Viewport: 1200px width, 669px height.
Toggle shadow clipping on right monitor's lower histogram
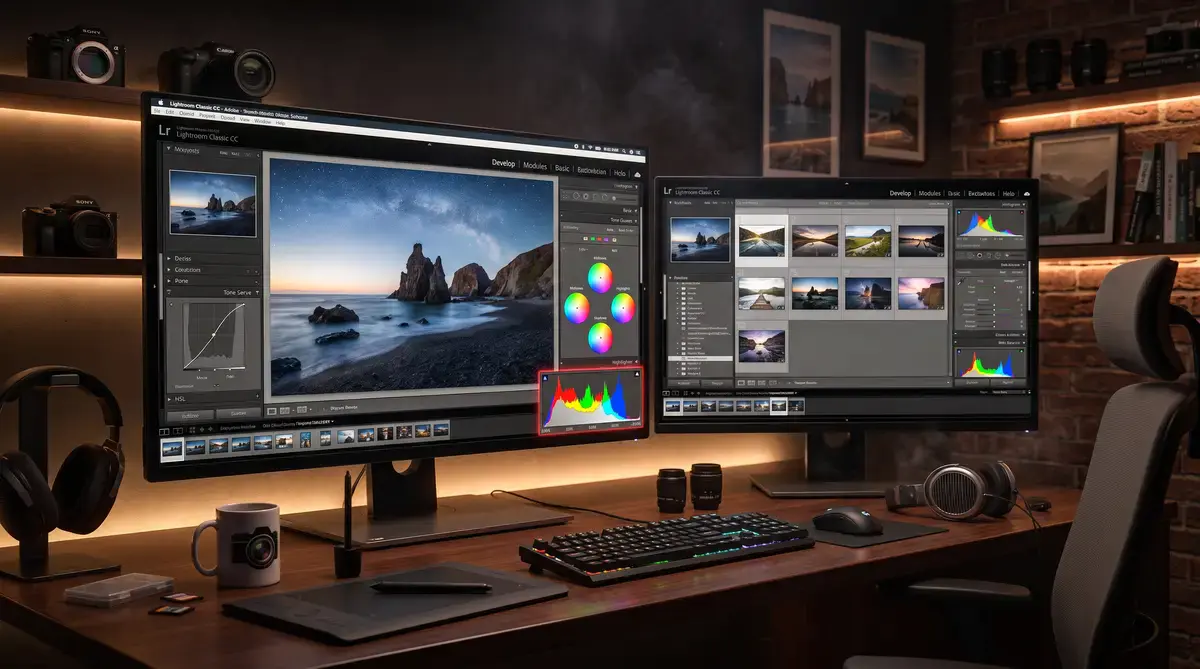(961, 351)
